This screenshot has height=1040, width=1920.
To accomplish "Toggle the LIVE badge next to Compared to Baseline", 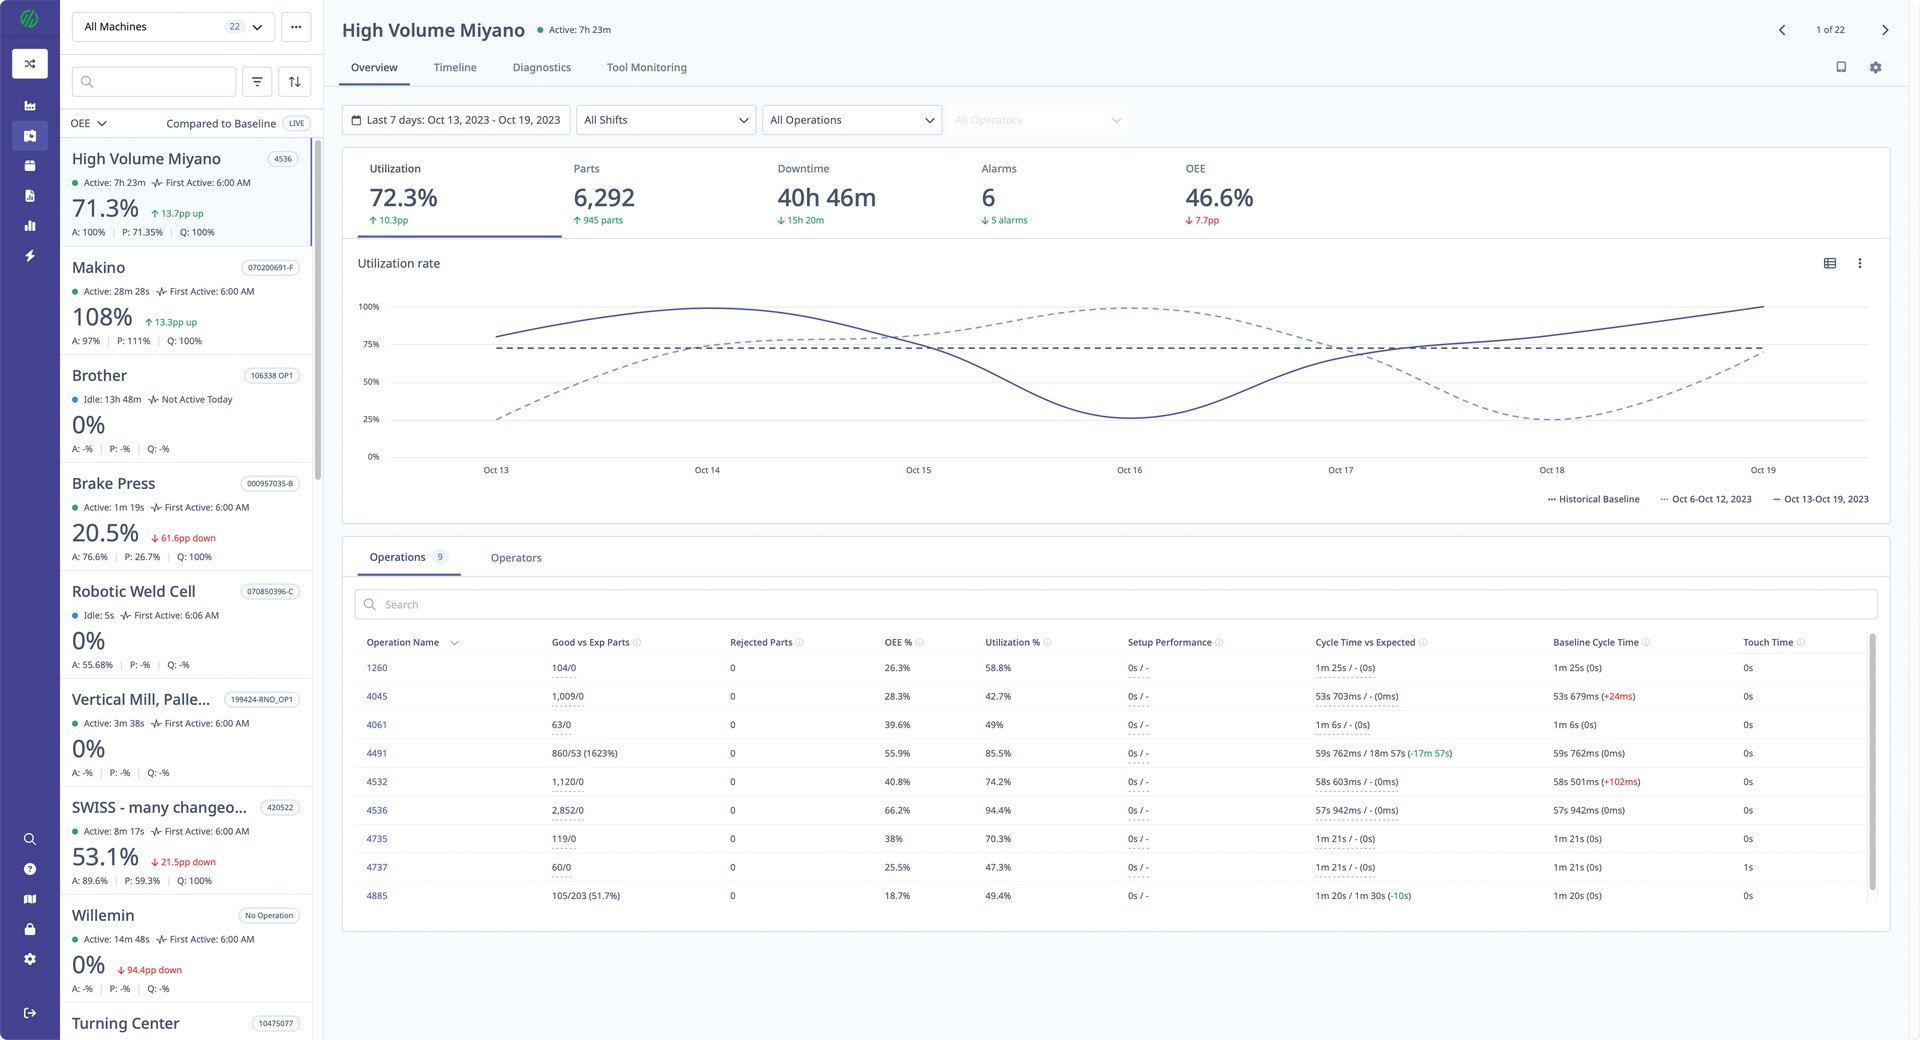I will point(296,123).
